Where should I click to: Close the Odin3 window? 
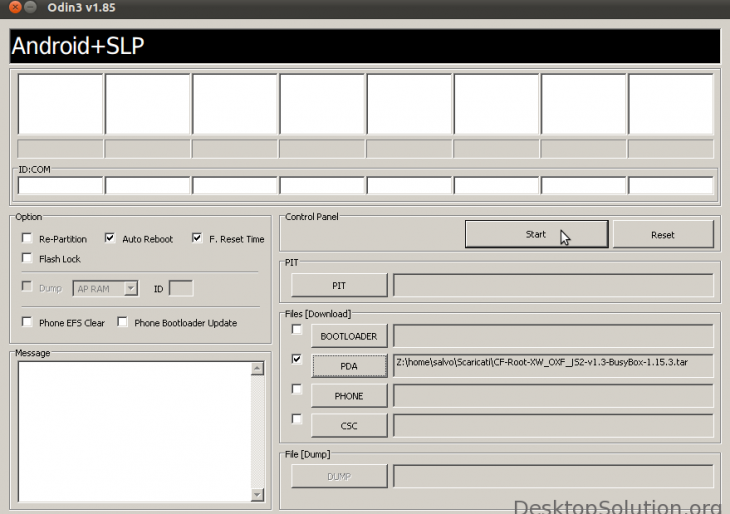pyautogui.click(x=12, y=10)
